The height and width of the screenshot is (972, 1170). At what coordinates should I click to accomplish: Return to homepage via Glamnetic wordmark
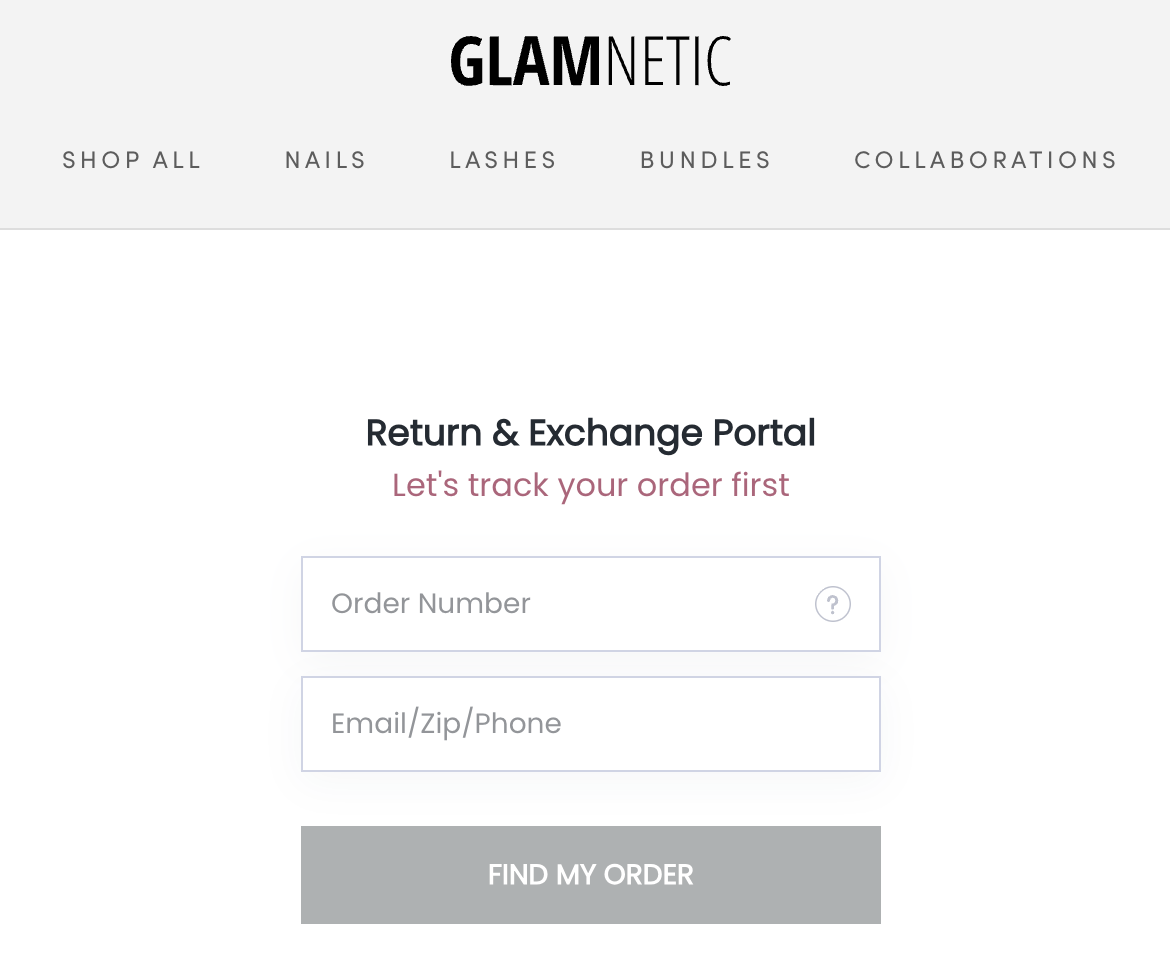click(x=590, y=61)
